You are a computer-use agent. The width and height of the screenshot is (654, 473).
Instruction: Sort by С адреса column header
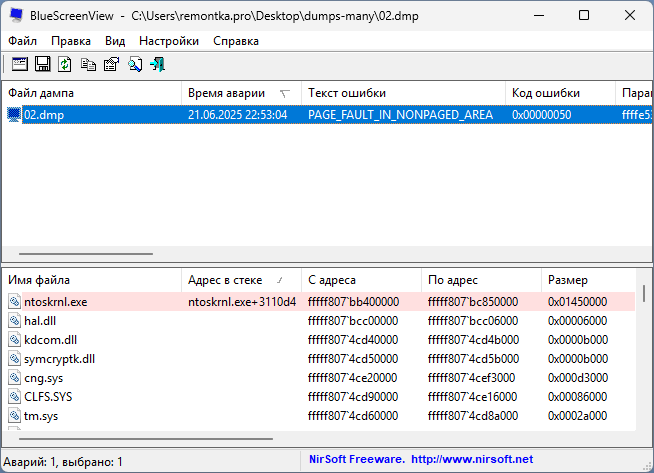(x=361, y=280)
